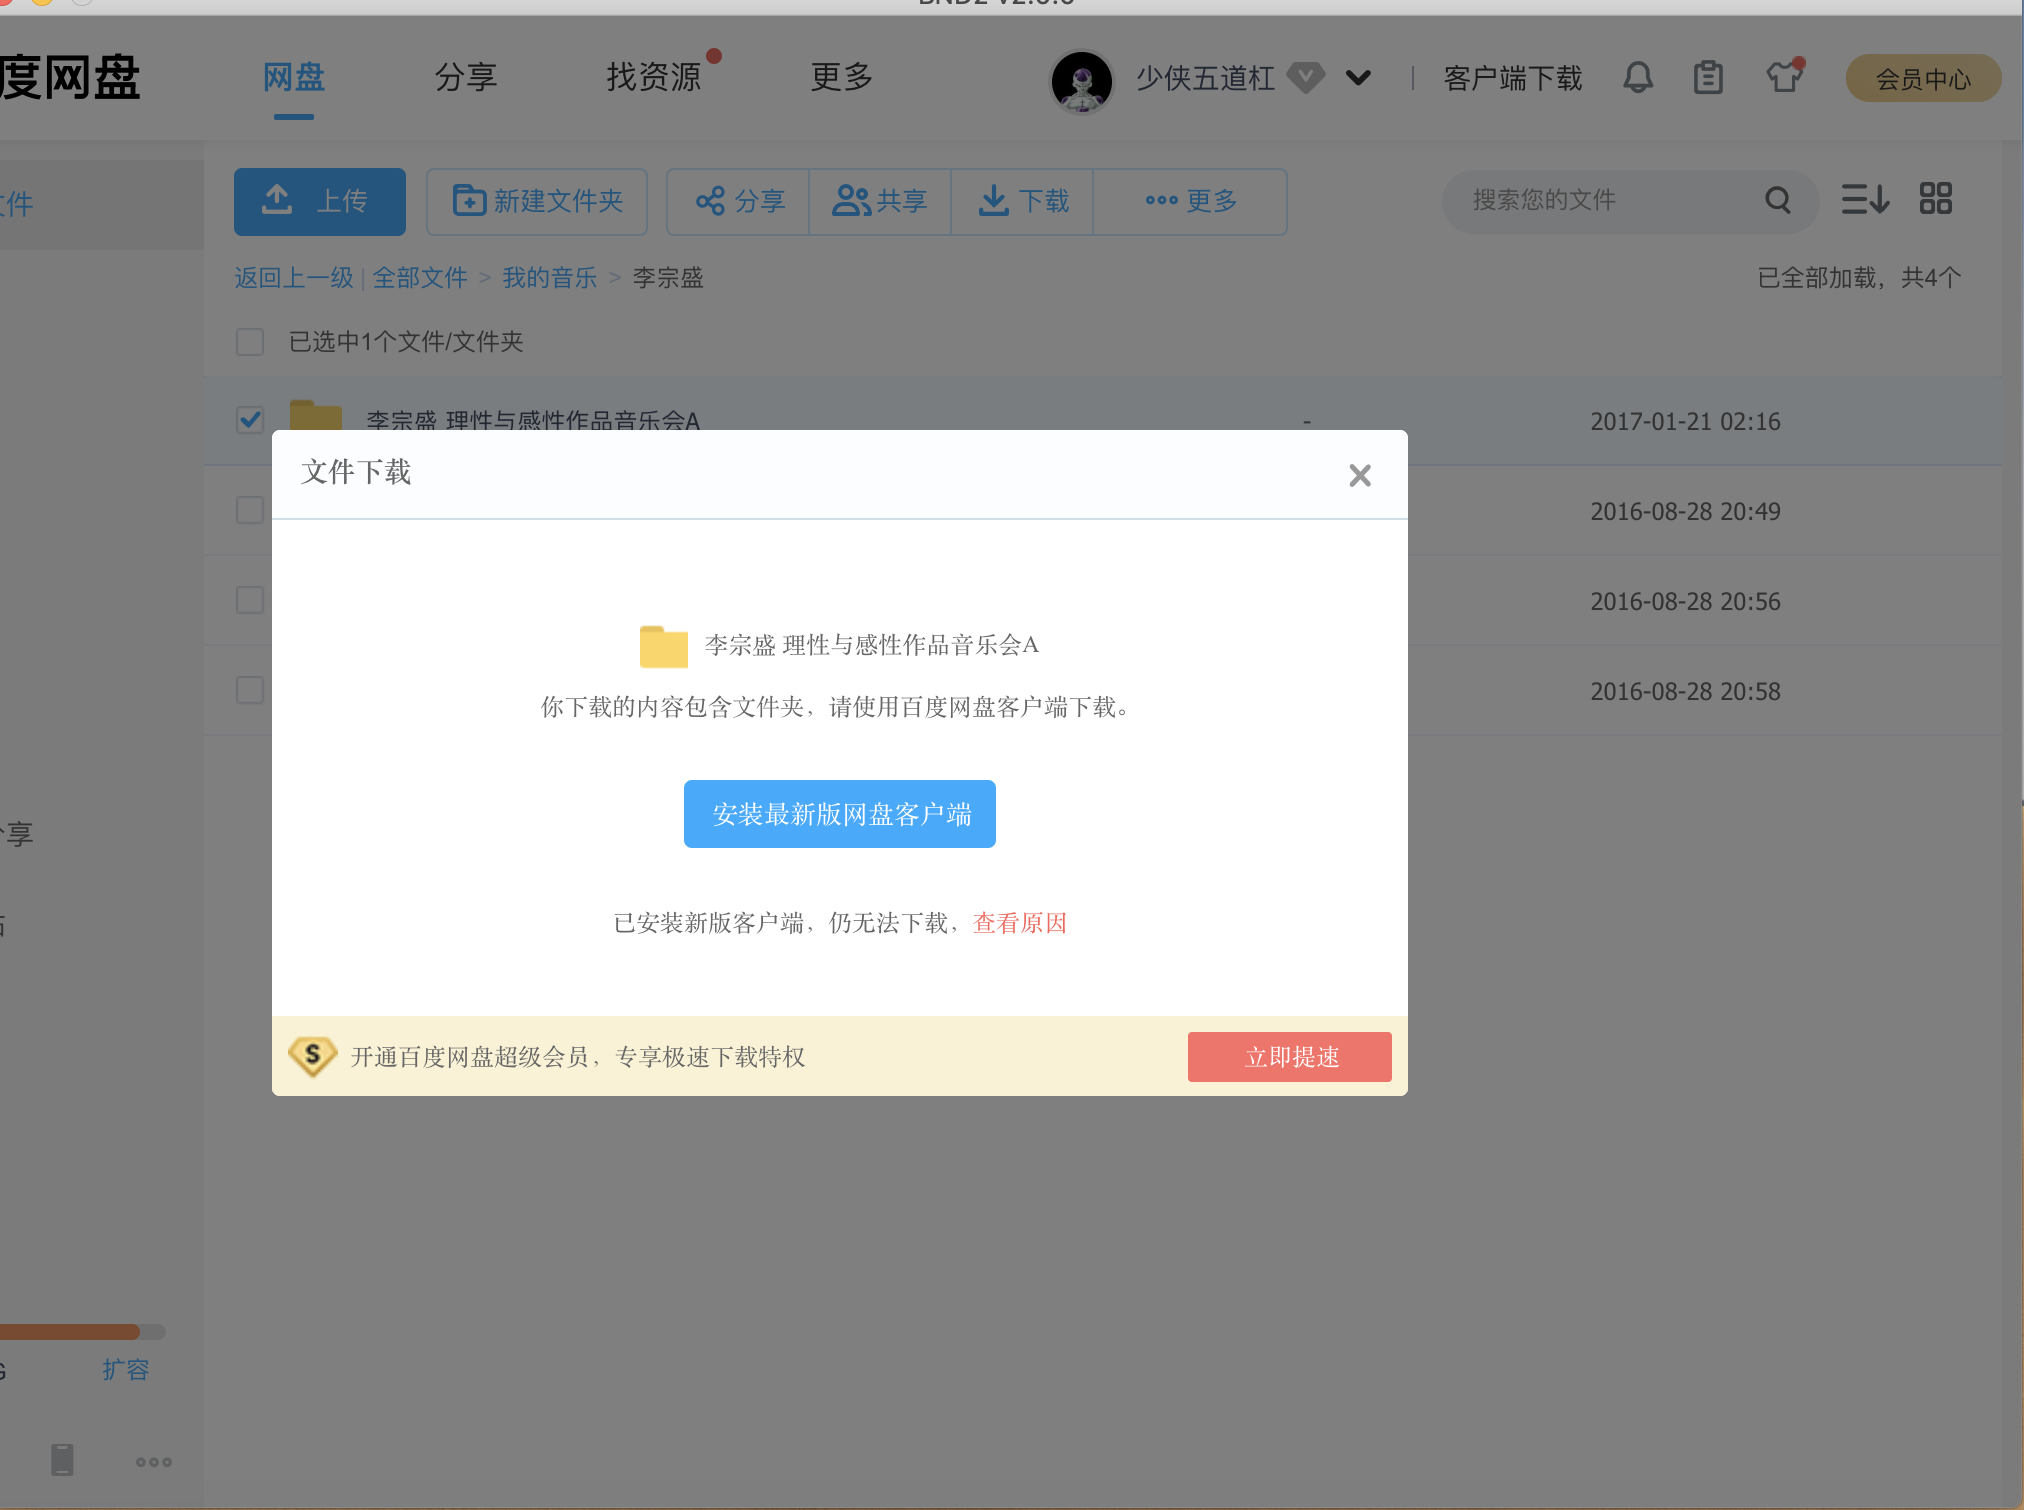The width and height of the screenshot is (2024, 1510).
Task: Click the file search input field
Action: [1600, 200]
